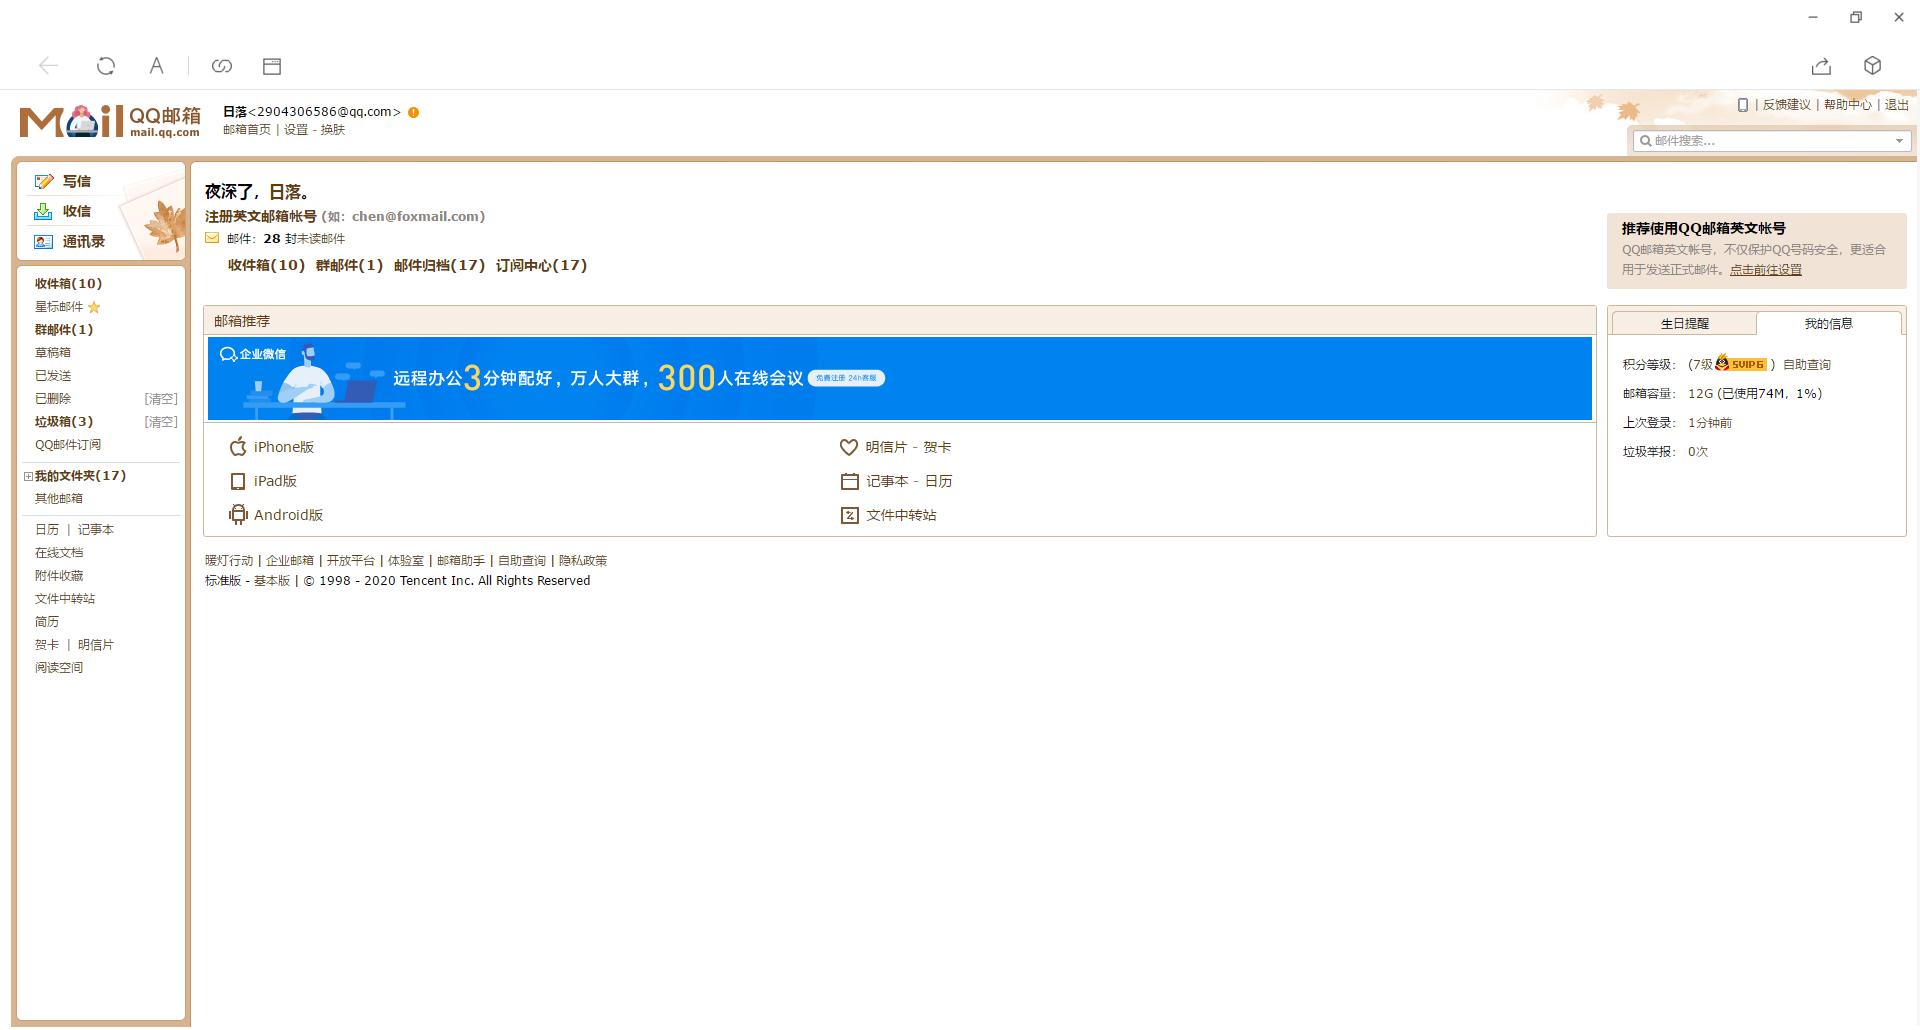The height and width of the screenshot is (1030, 1920).
Task: Click the QQ Mail logo
Action: pos(110,121)
